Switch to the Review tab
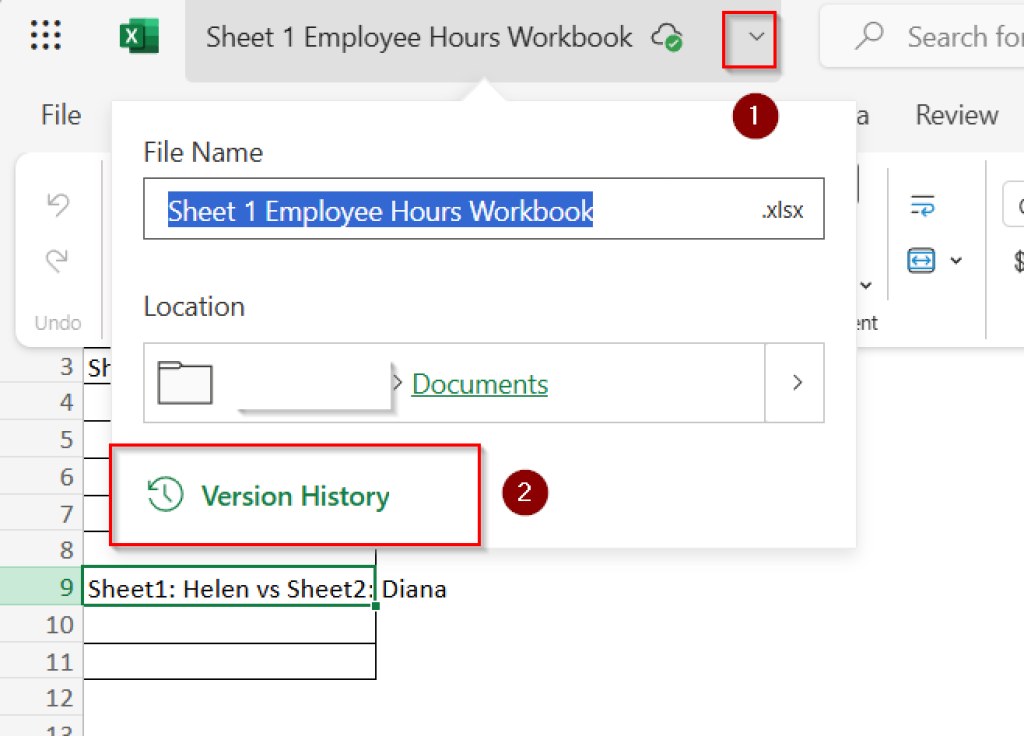1024x736 pixels. point(955,115)
